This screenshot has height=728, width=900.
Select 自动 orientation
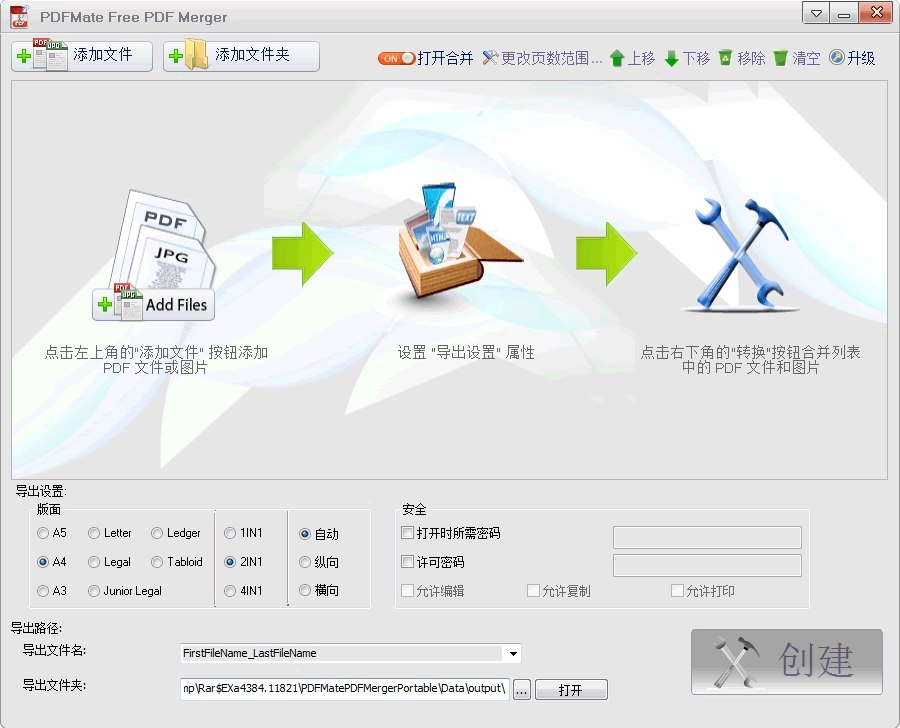pos(305,534)
